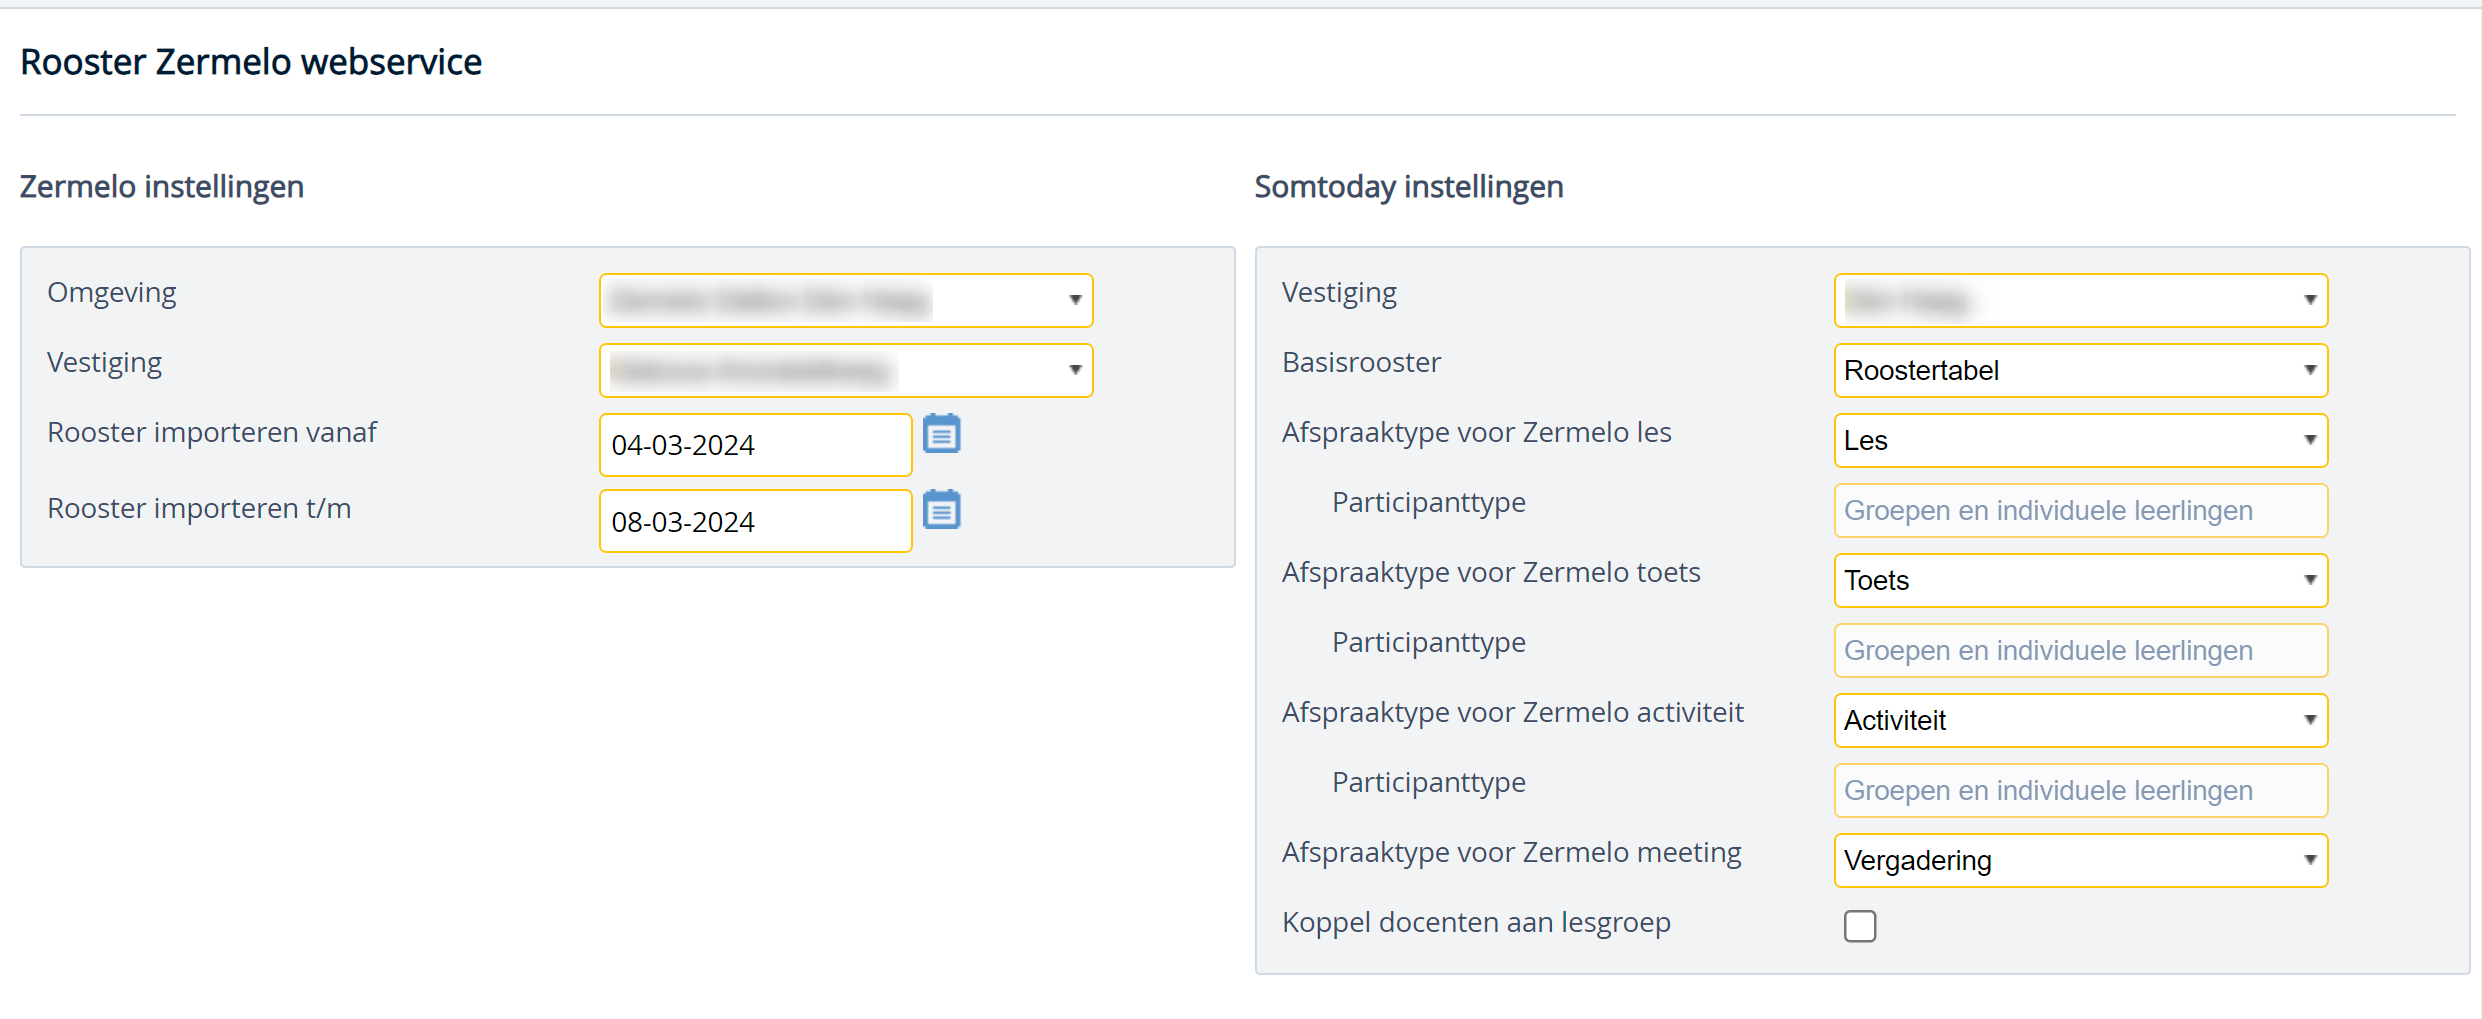Open Afspraaktype voor Zermelo les dropdown

pyautogui.click(x=2081, y=440)
